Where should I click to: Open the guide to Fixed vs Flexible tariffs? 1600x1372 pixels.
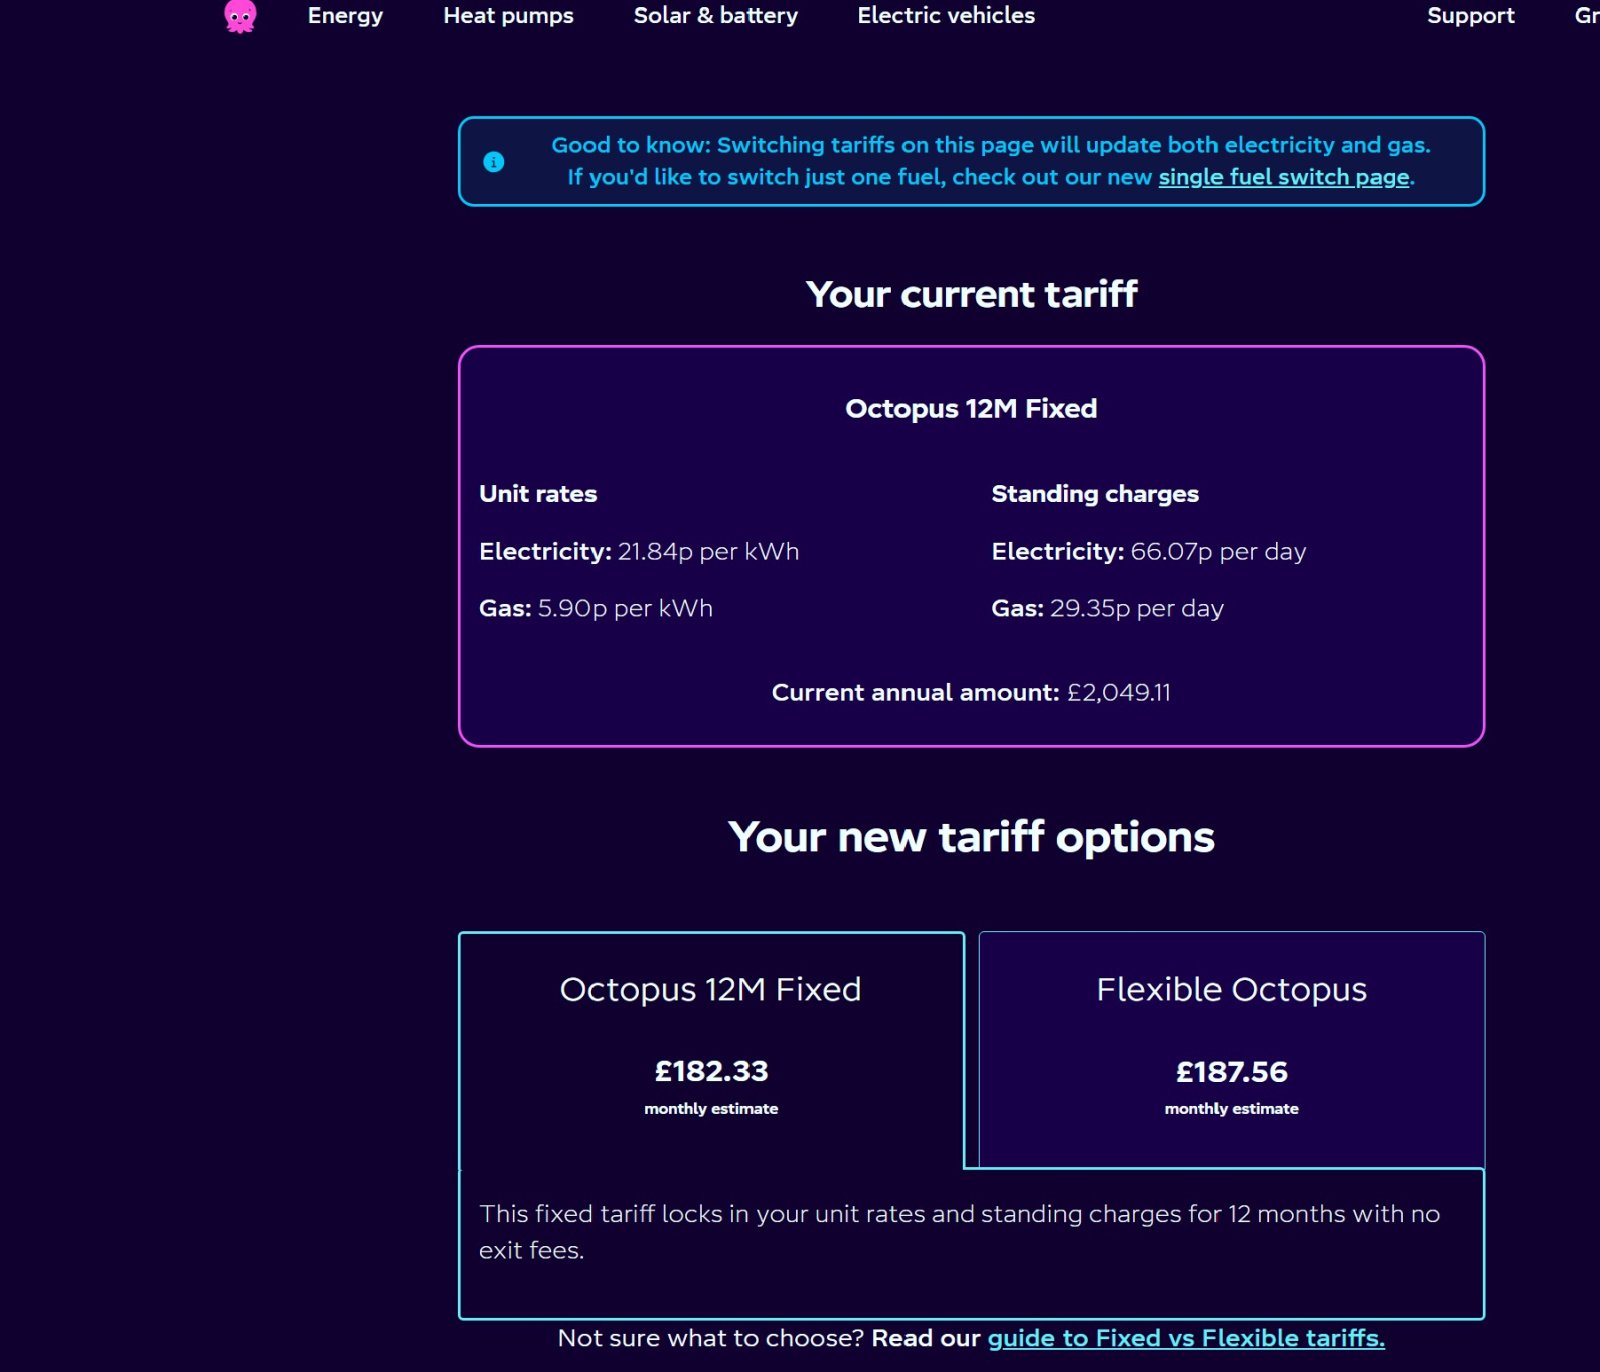pos(1186,1338)
